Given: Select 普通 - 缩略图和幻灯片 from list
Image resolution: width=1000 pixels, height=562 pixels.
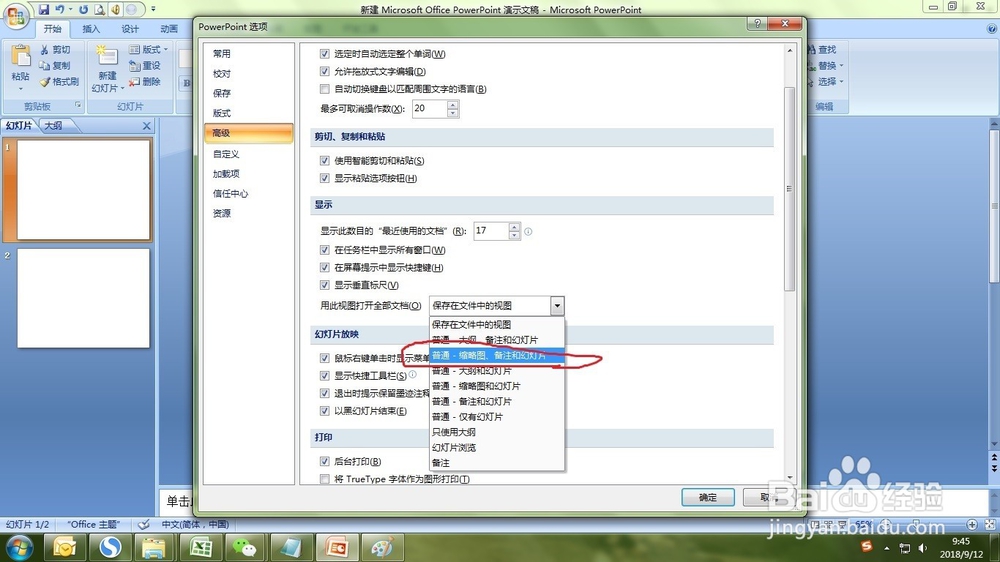Looking at the screenshot, I should (x=497, y=386).
